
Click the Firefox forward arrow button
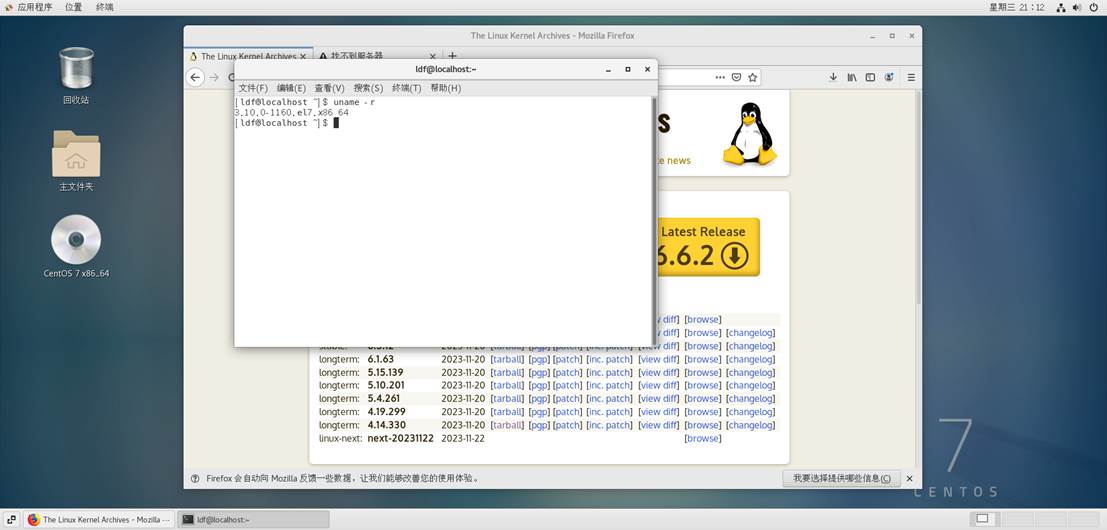coord(214,78)
